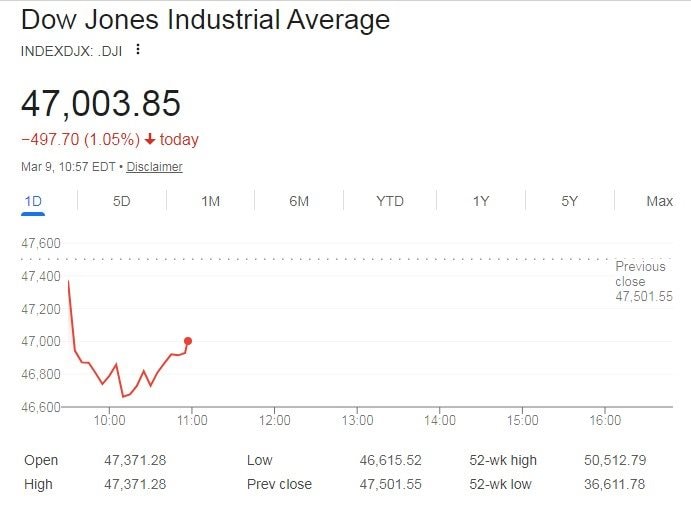Click the red down arrow icon
The width and height of the screenshot is (691, 523).
150,140
